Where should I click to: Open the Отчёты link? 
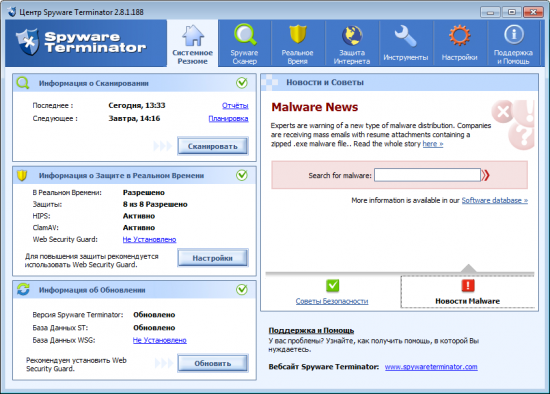click(235, 105)
